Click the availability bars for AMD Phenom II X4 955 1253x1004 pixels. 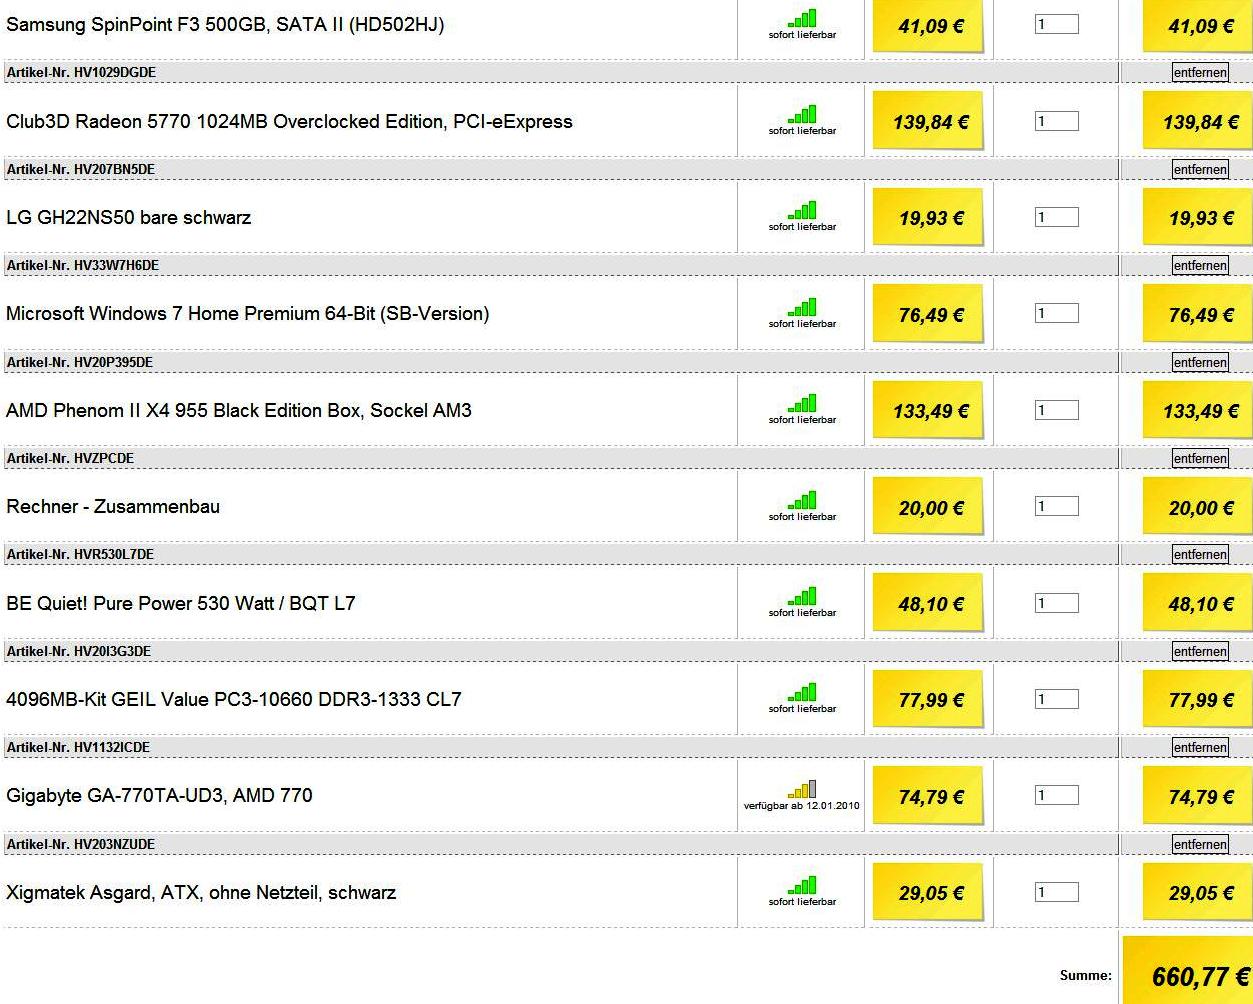tap(802, 403)
